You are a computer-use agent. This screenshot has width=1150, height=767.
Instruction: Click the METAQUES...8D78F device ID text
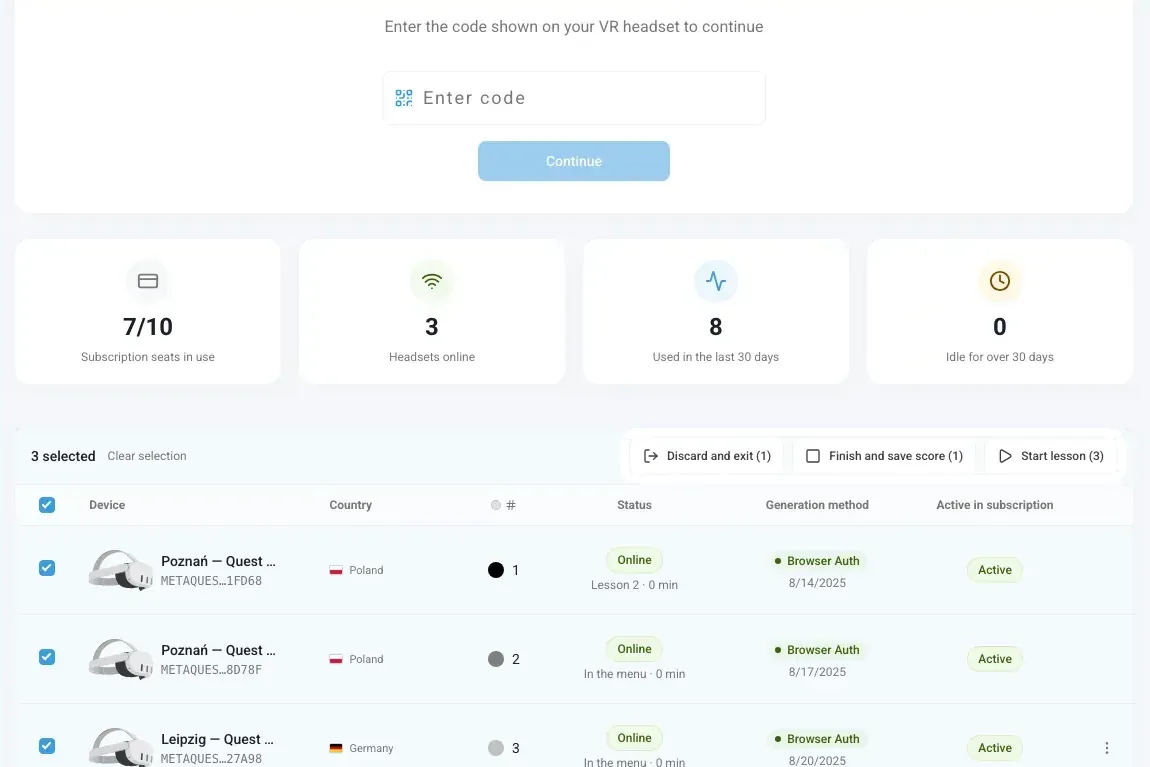211,669
